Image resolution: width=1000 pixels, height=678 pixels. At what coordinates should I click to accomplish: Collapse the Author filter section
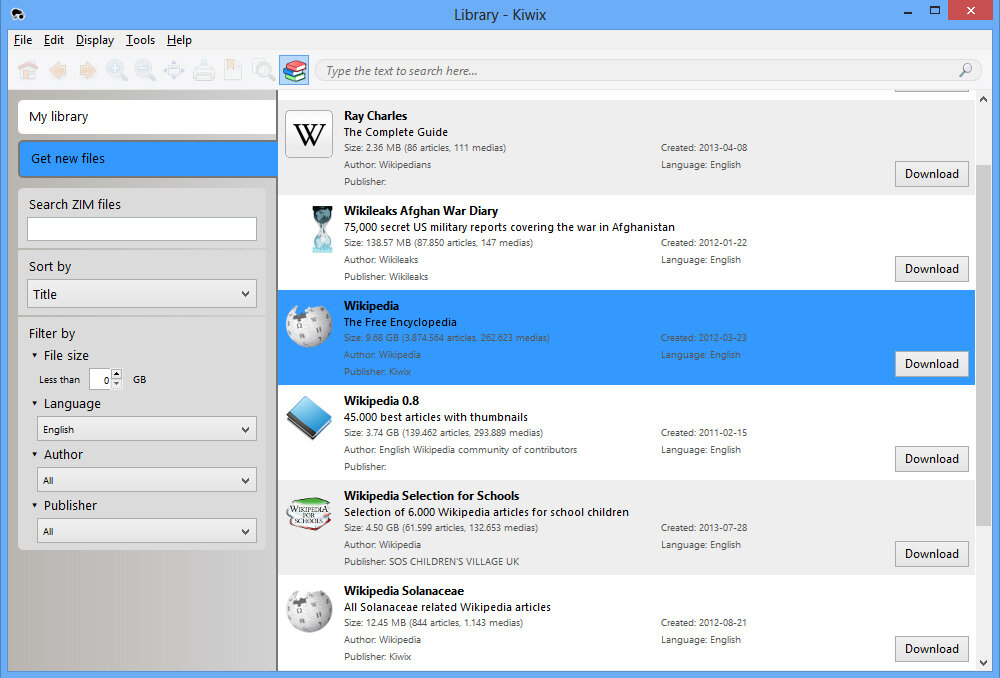(34, 454)
